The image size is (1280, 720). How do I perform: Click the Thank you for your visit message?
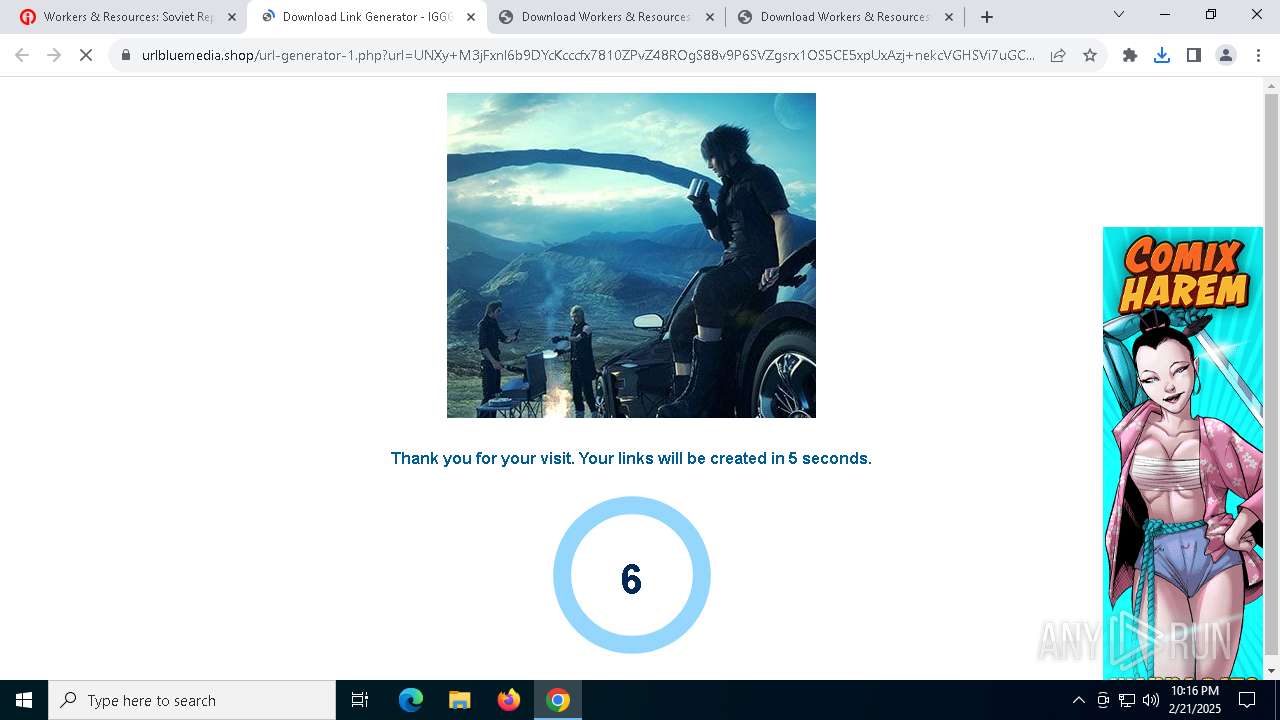(x=631, y=458)
